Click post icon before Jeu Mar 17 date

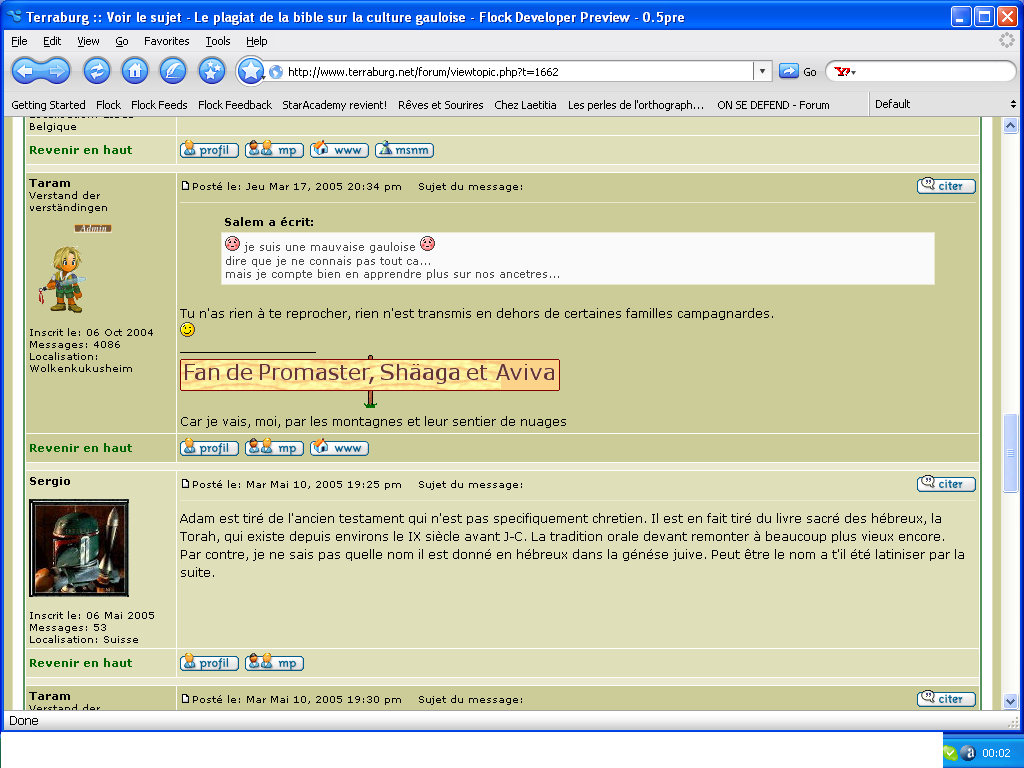click(x=185, y=186)
